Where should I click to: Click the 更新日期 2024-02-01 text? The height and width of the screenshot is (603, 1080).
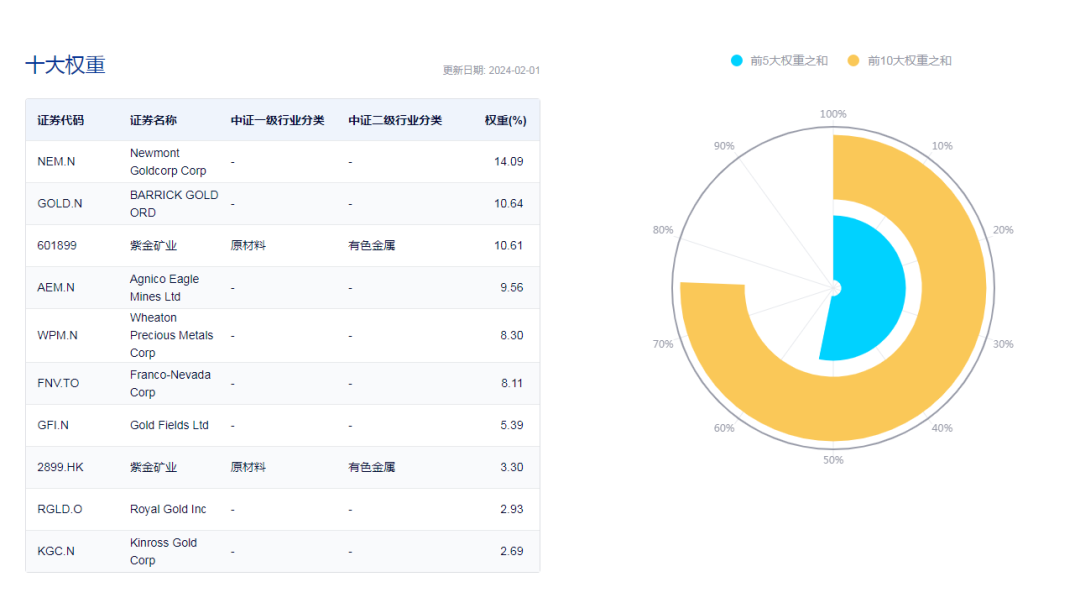(x=491, y=70)
